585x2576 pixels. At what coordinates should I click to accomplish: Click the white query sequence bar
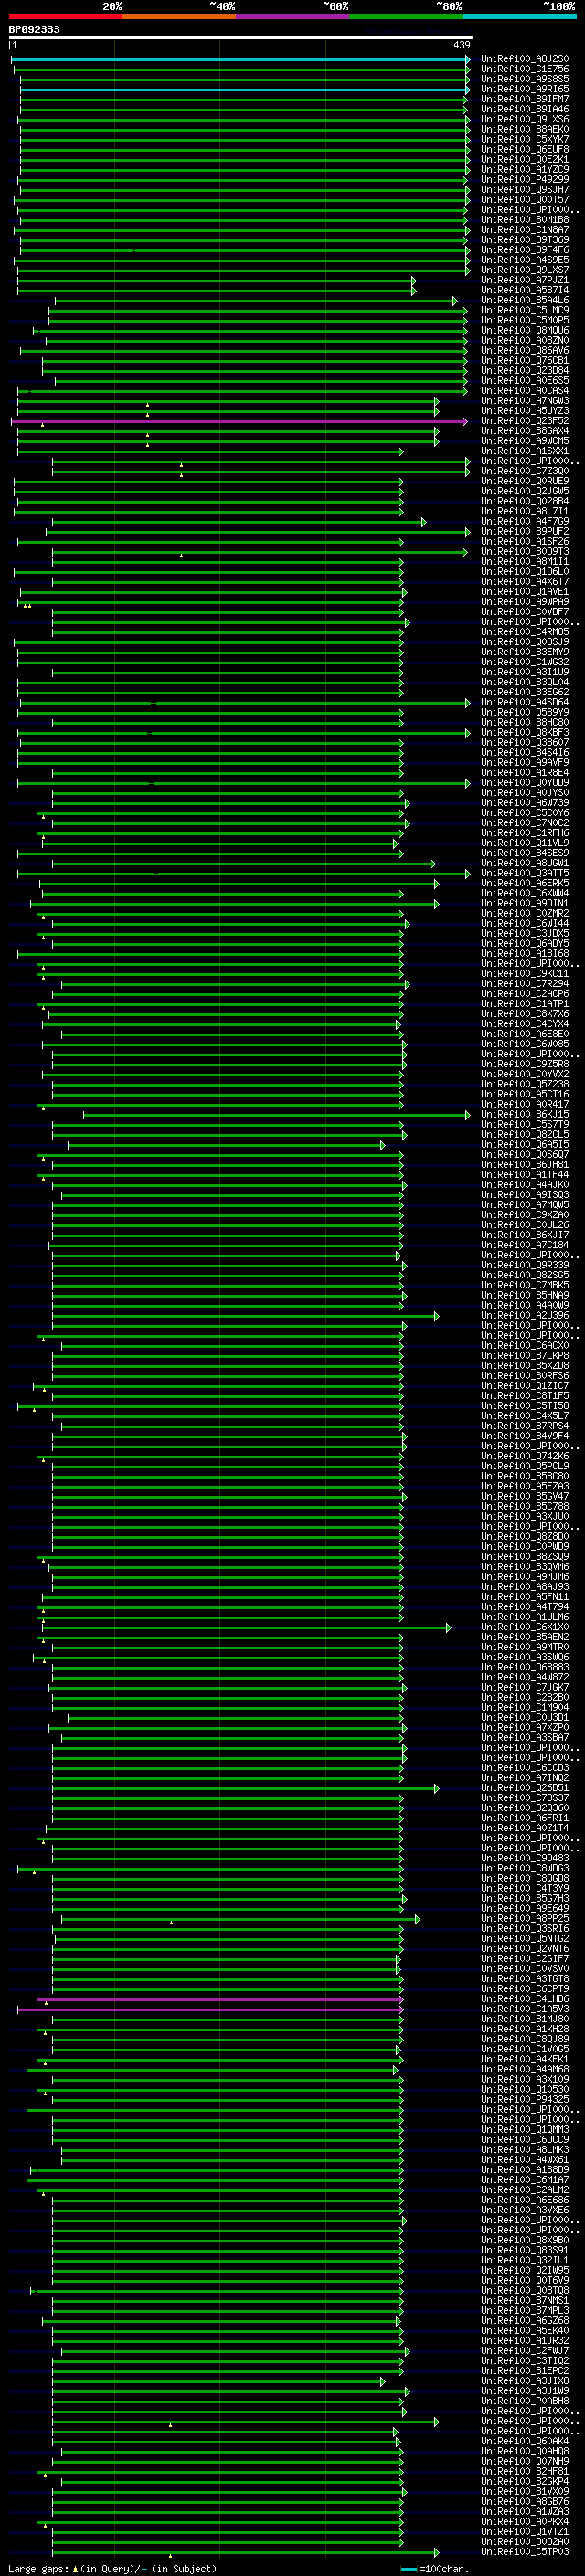pyautogui.click(x=241, y=37)
